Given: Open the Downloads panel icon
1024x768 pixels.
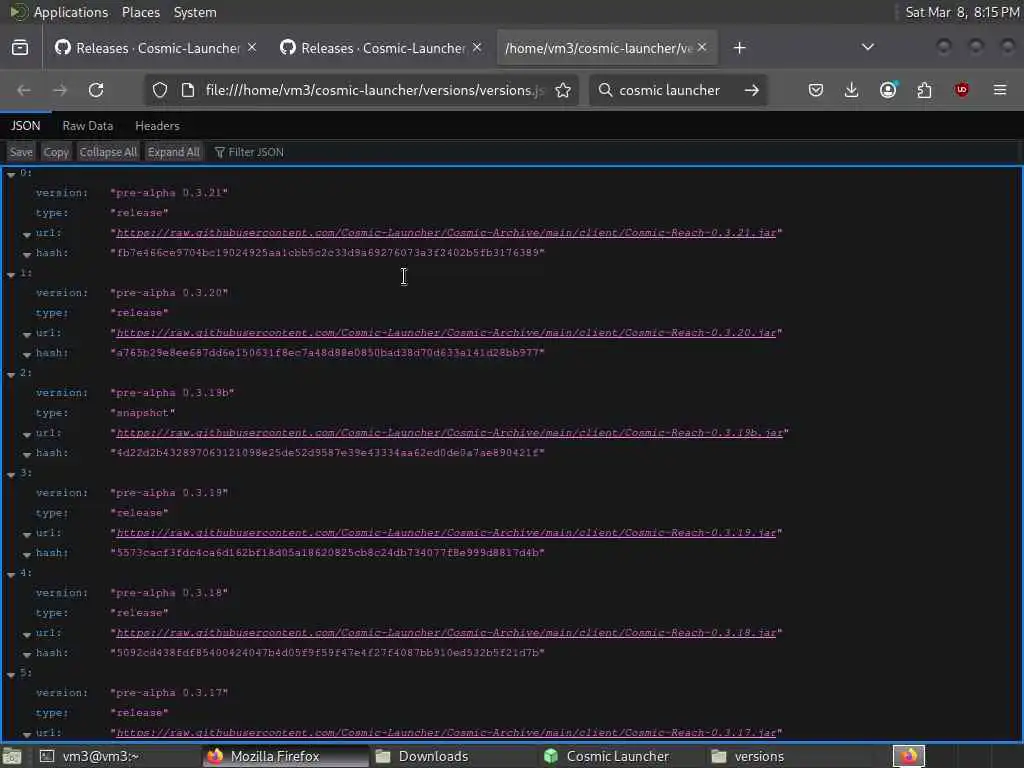Looking at the screenshot, I should [852, 90].
